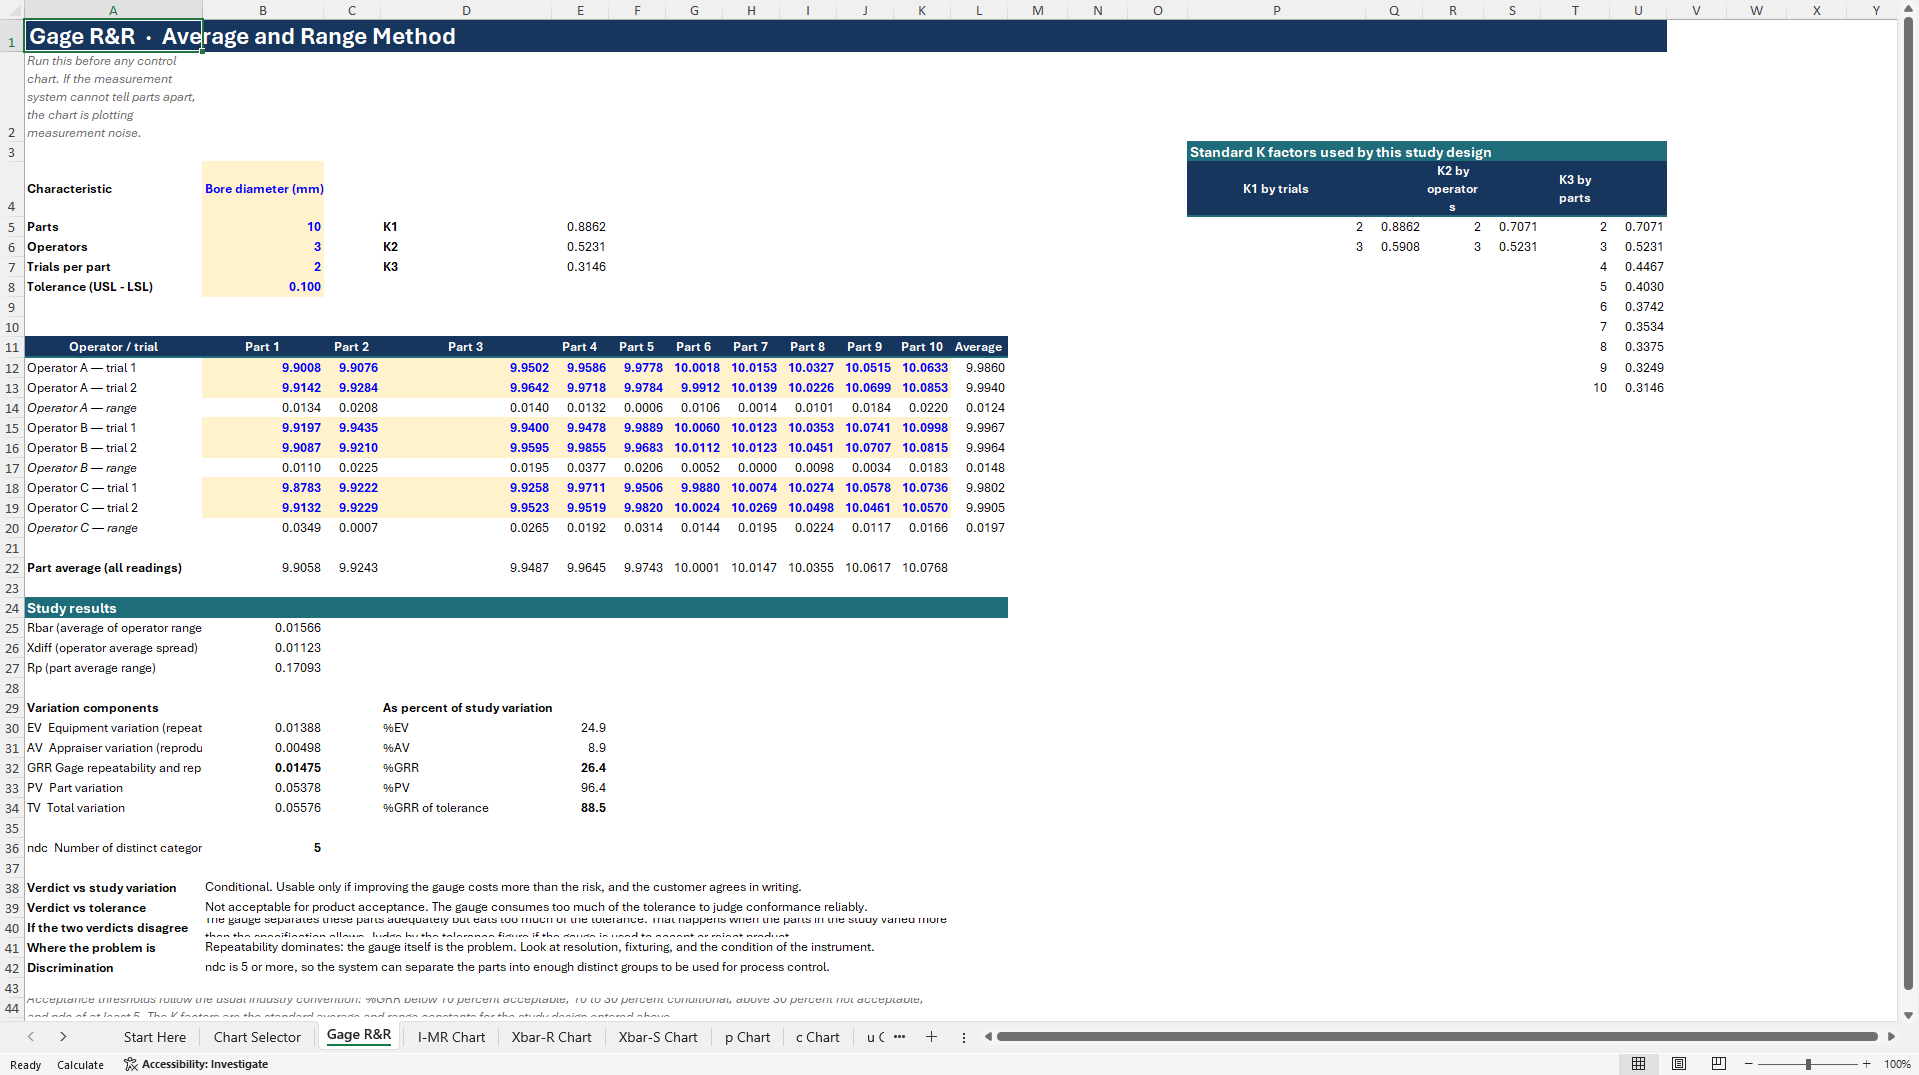This screenshot has width=1919, height=1075.
Task: Select Operators input value 3
Action: coord(263,247)
